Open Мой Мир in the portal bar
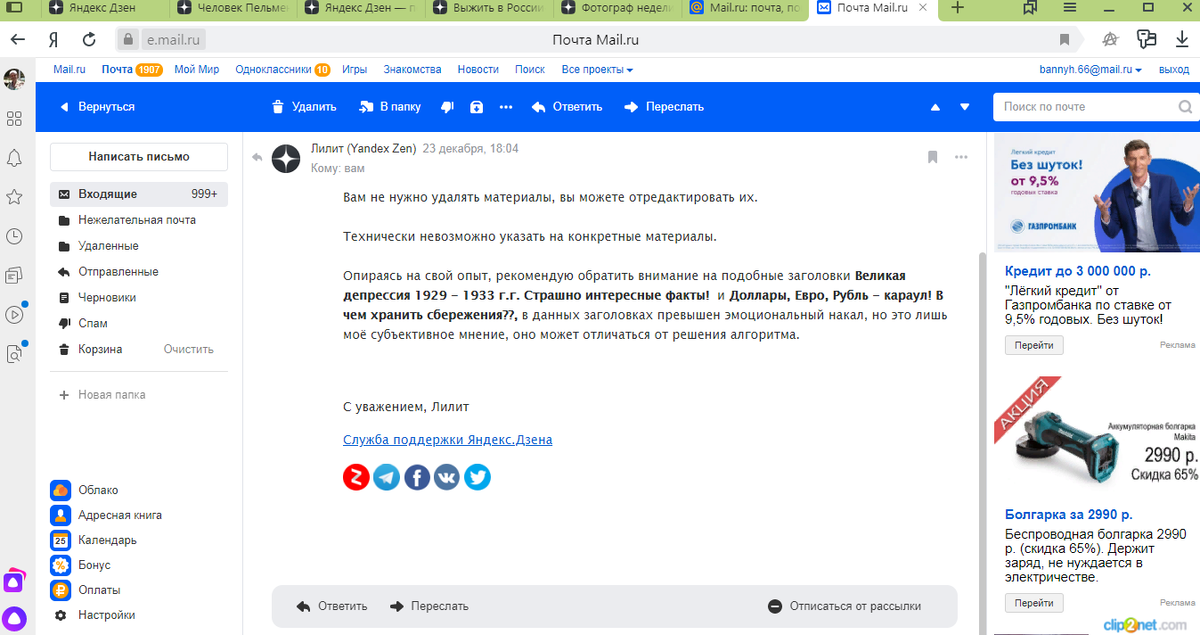Image resolution: width=1200 pixels, height=635 pixels. (196, 70)
